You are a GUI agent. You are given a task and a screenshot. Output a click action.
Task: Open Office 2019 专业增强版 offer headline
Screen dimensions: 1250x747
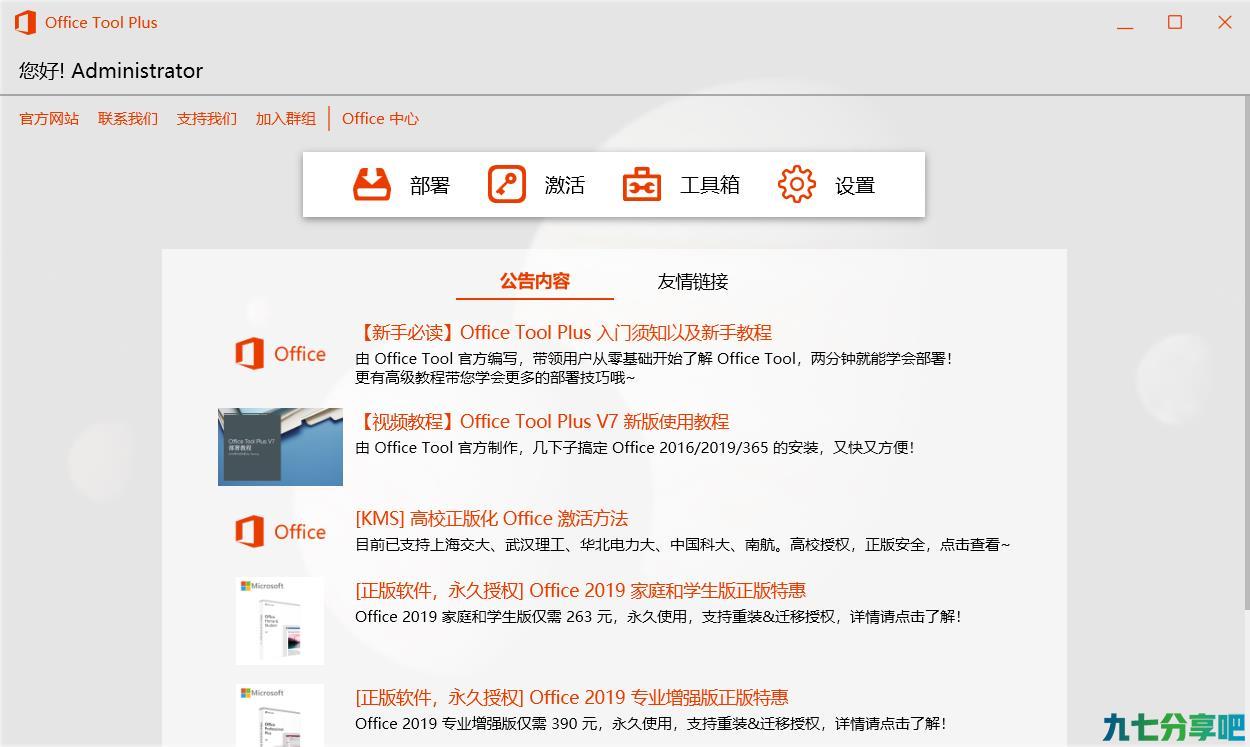[572, 697]
